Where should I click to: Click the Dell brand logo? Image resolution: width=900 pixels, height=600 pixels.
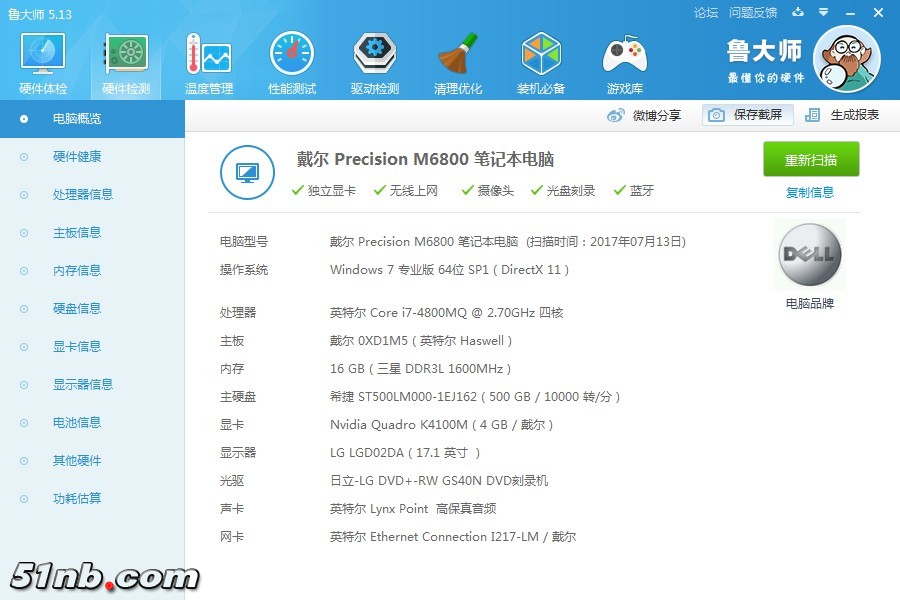coord(809,254)
